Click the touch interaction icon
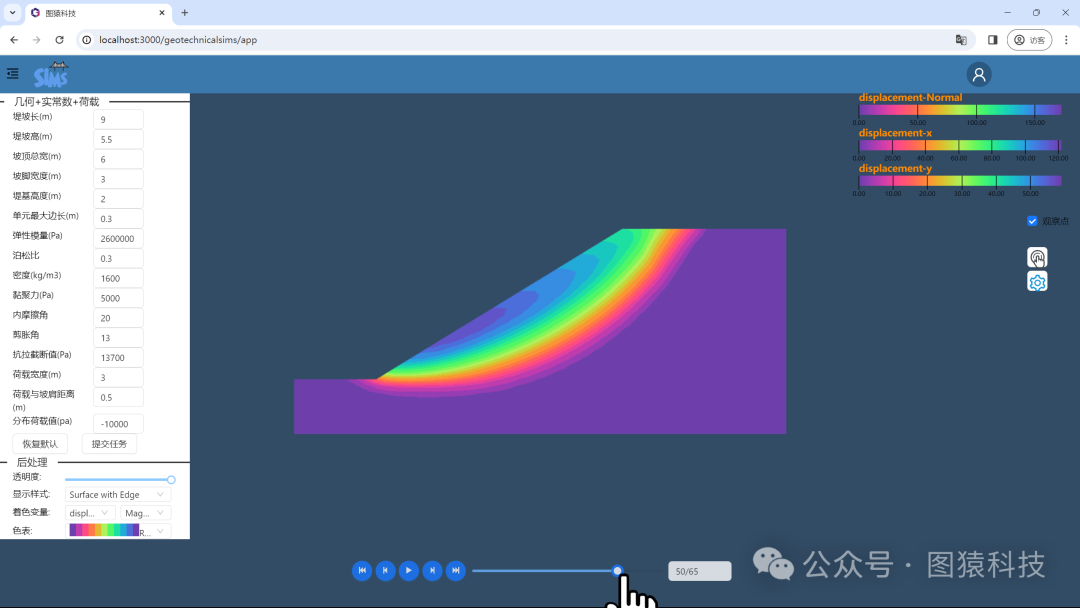This screenshot has height=608, width=1080. (x=1037, y=258)
